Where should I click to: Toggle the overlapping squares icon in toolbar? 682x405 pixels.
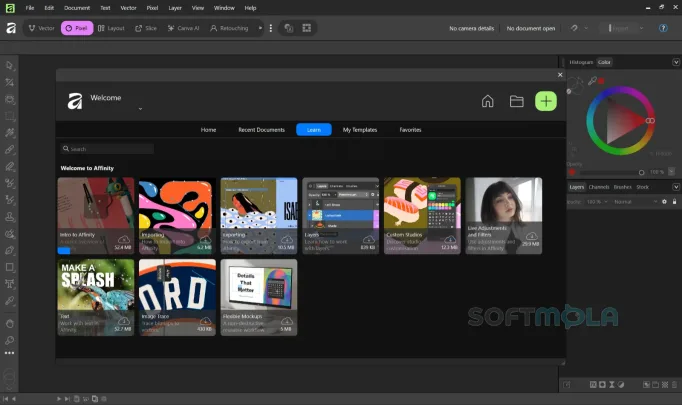288,28
